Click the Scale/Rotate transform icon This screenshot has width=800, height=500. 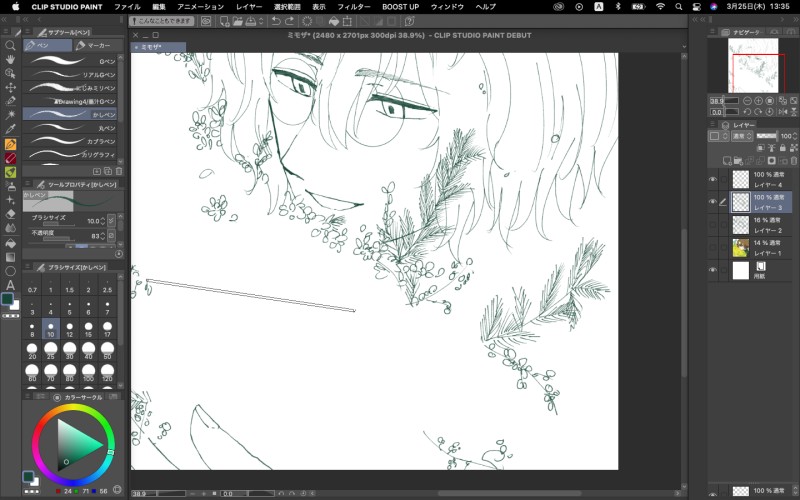(347, 21)
